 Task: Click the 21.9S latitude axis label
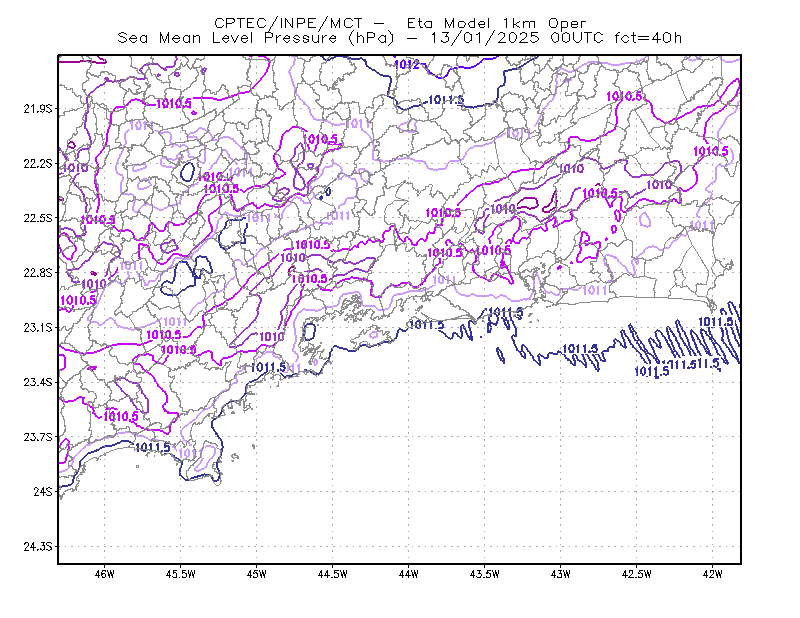click(38, 109)
